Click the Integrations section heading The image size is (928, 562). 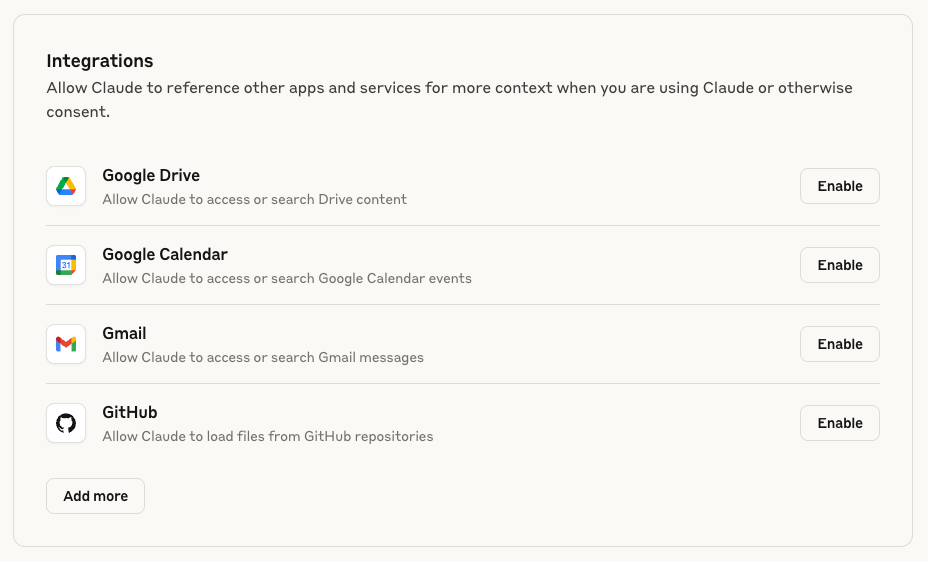pyautogui.click(x=99, y=61)
